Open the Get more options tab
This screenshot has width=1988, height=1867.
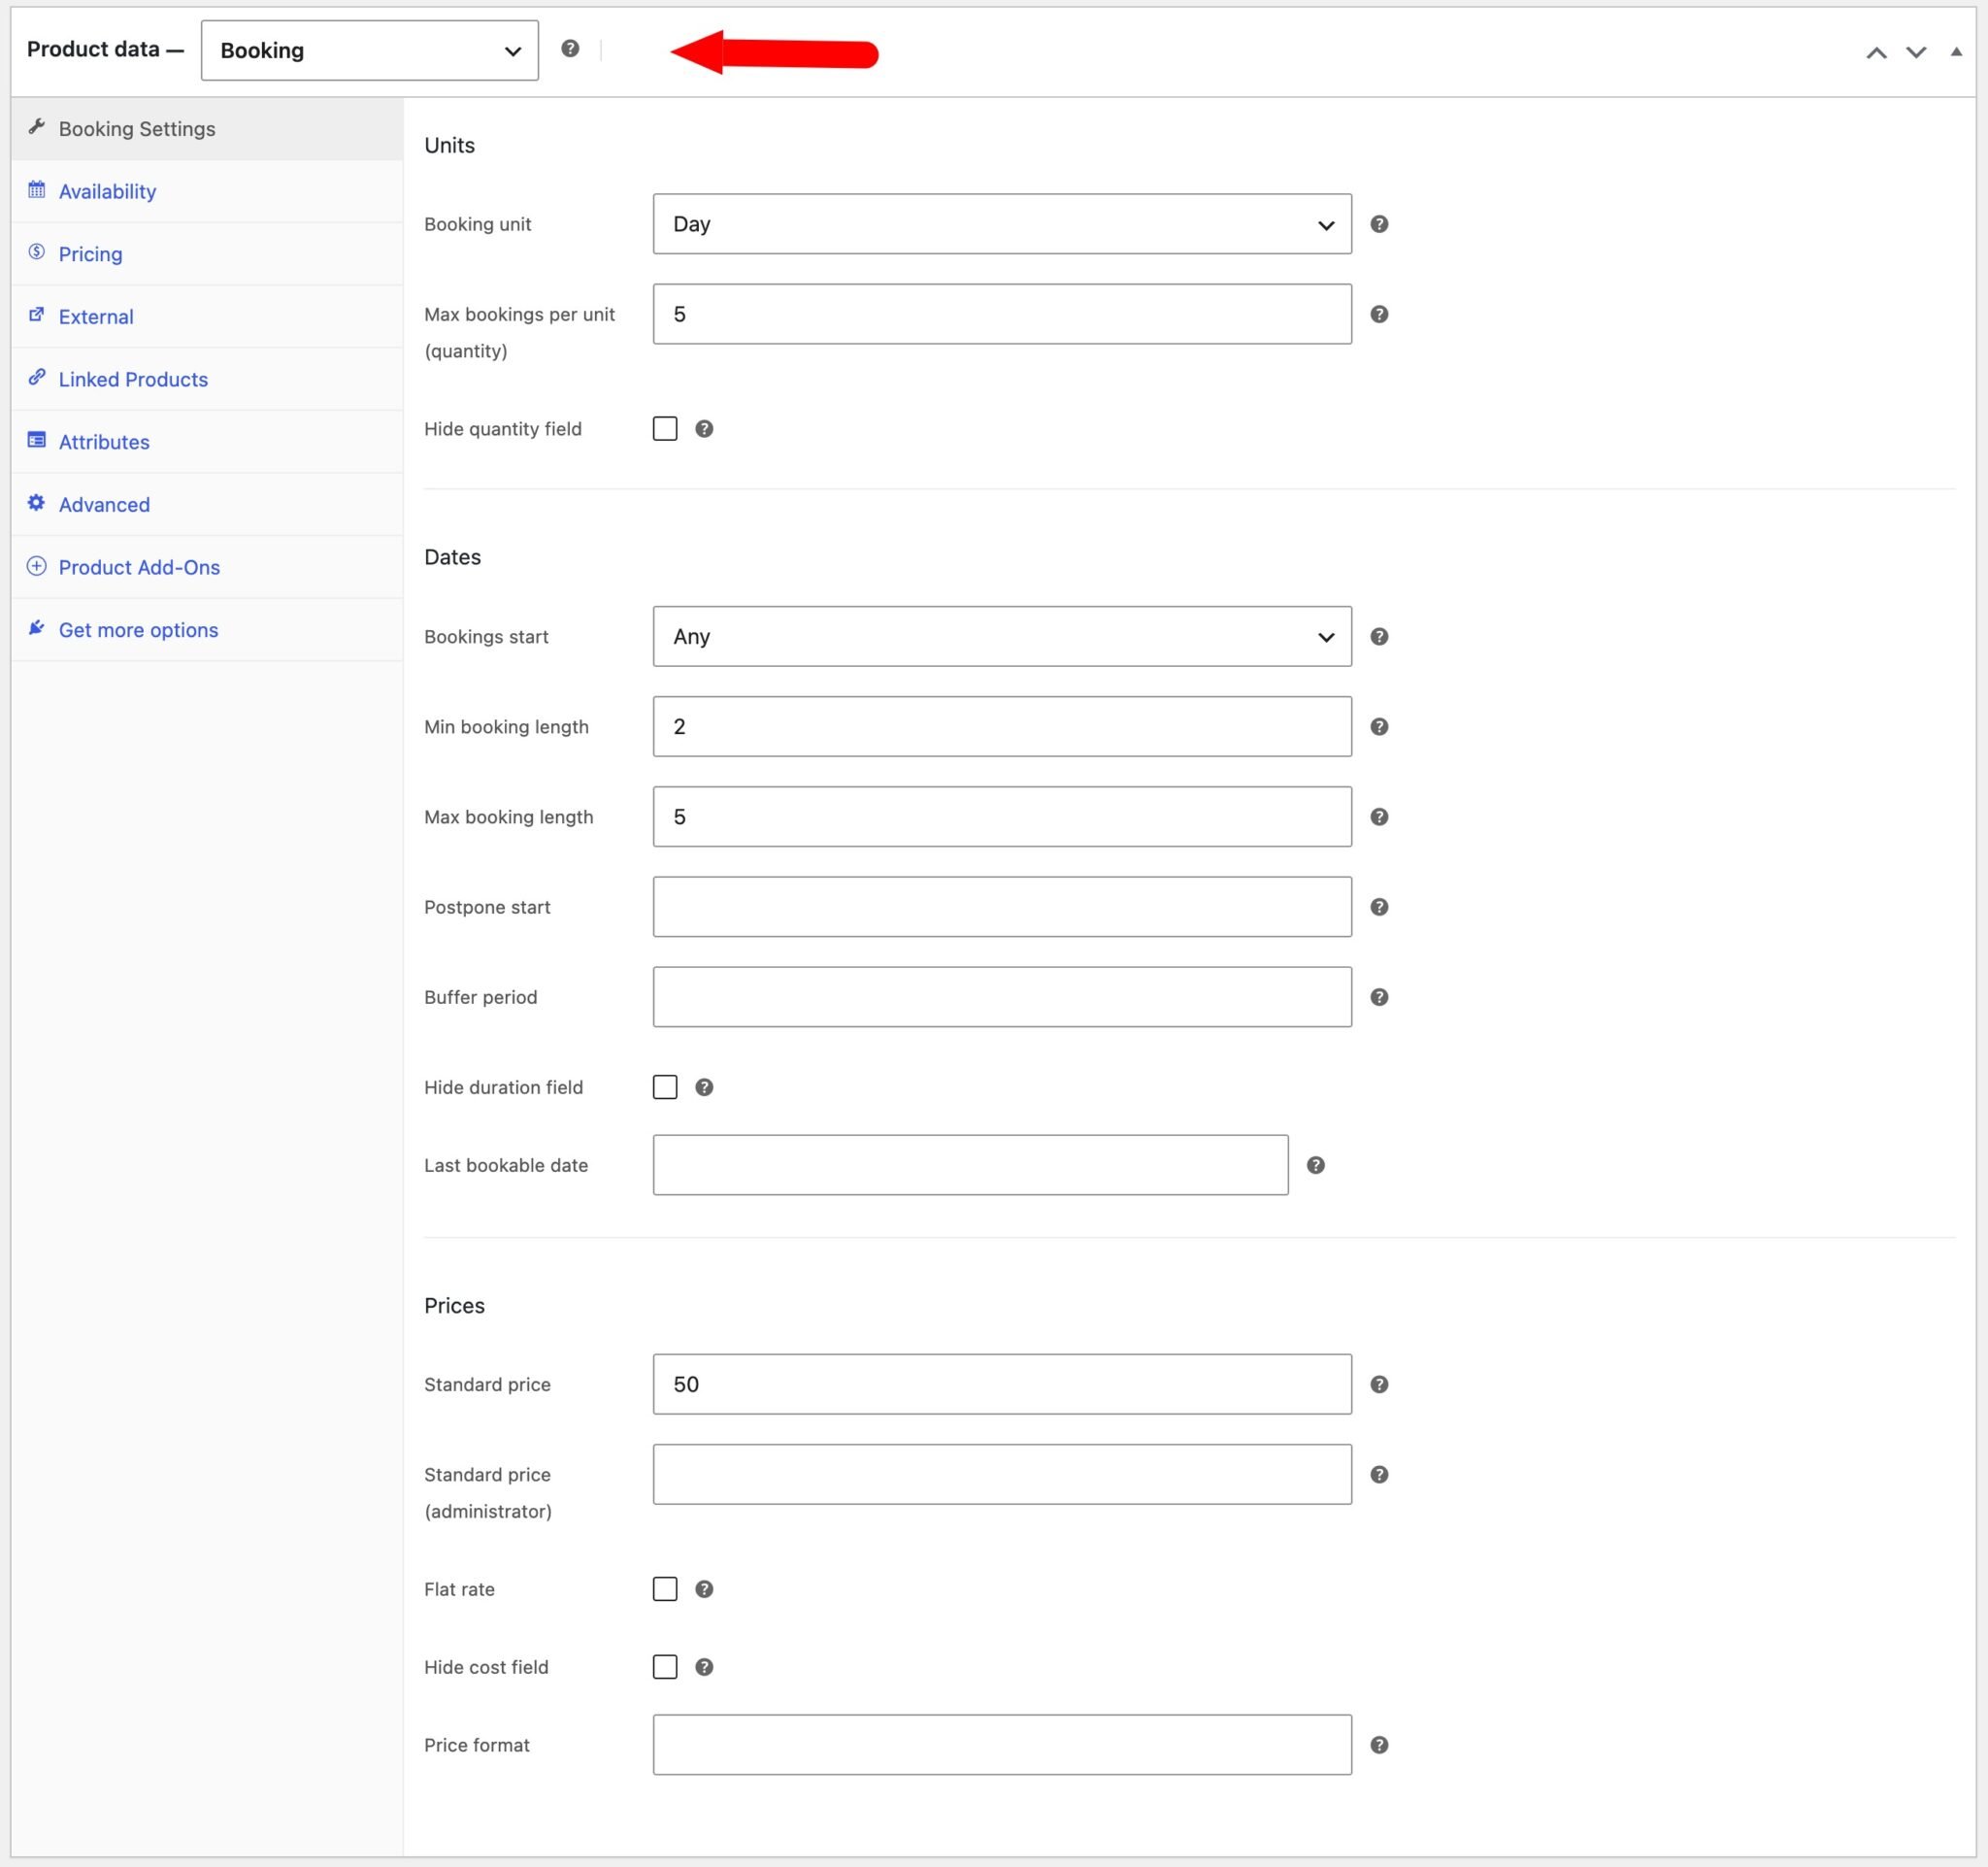pos(138,629)
